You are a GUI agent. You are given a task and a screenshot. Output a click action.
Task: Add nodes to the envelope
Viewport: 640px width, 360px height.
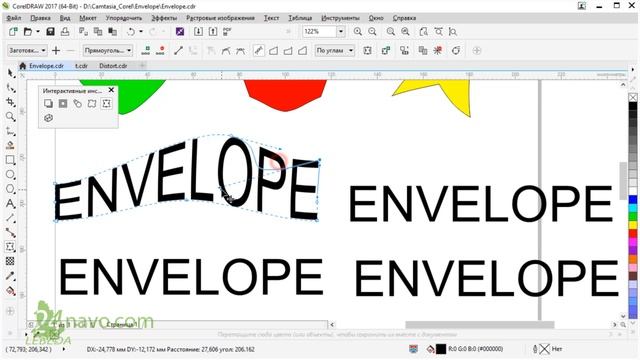(x=145, y=51)
